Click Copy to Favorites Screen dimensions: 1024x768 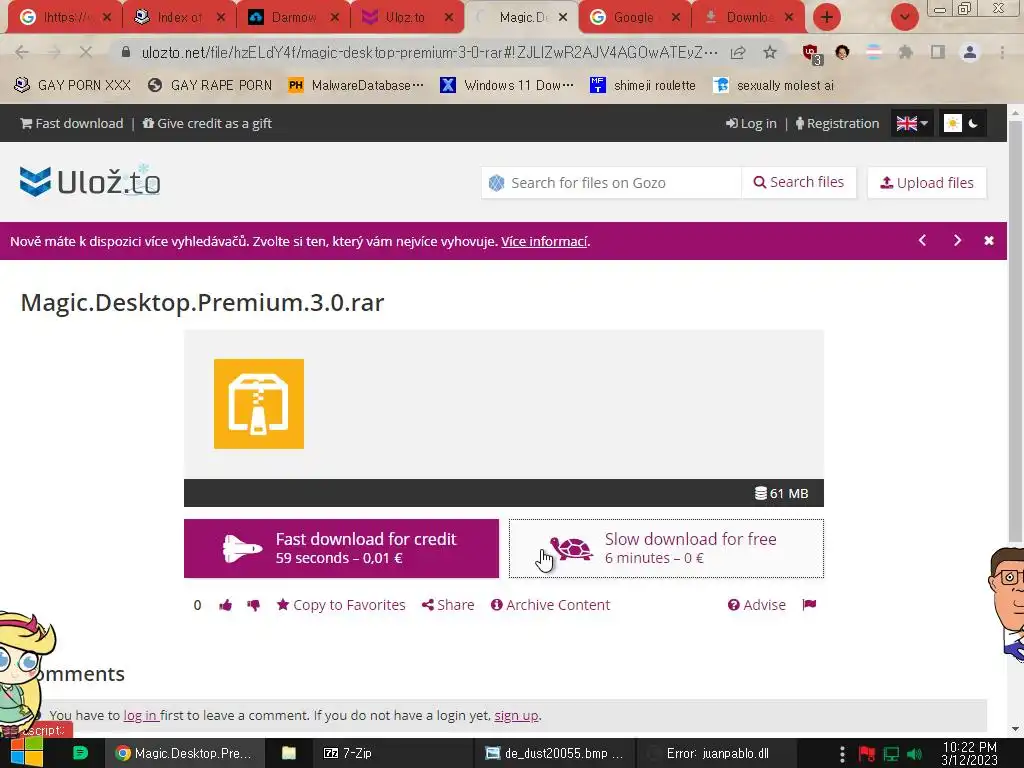[341, 605]
